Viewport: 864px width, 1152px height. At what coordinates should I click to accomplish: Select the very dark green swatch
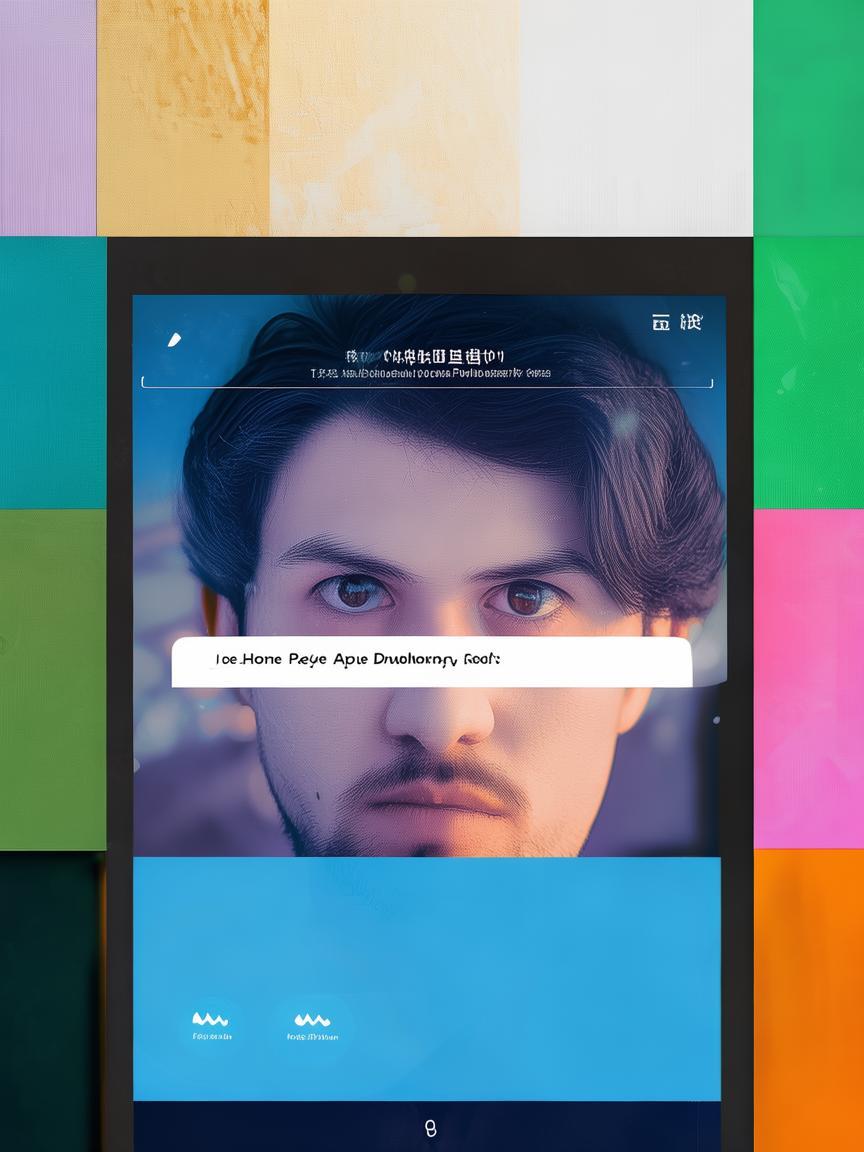pyautogui.click(x=50, y=1000)
